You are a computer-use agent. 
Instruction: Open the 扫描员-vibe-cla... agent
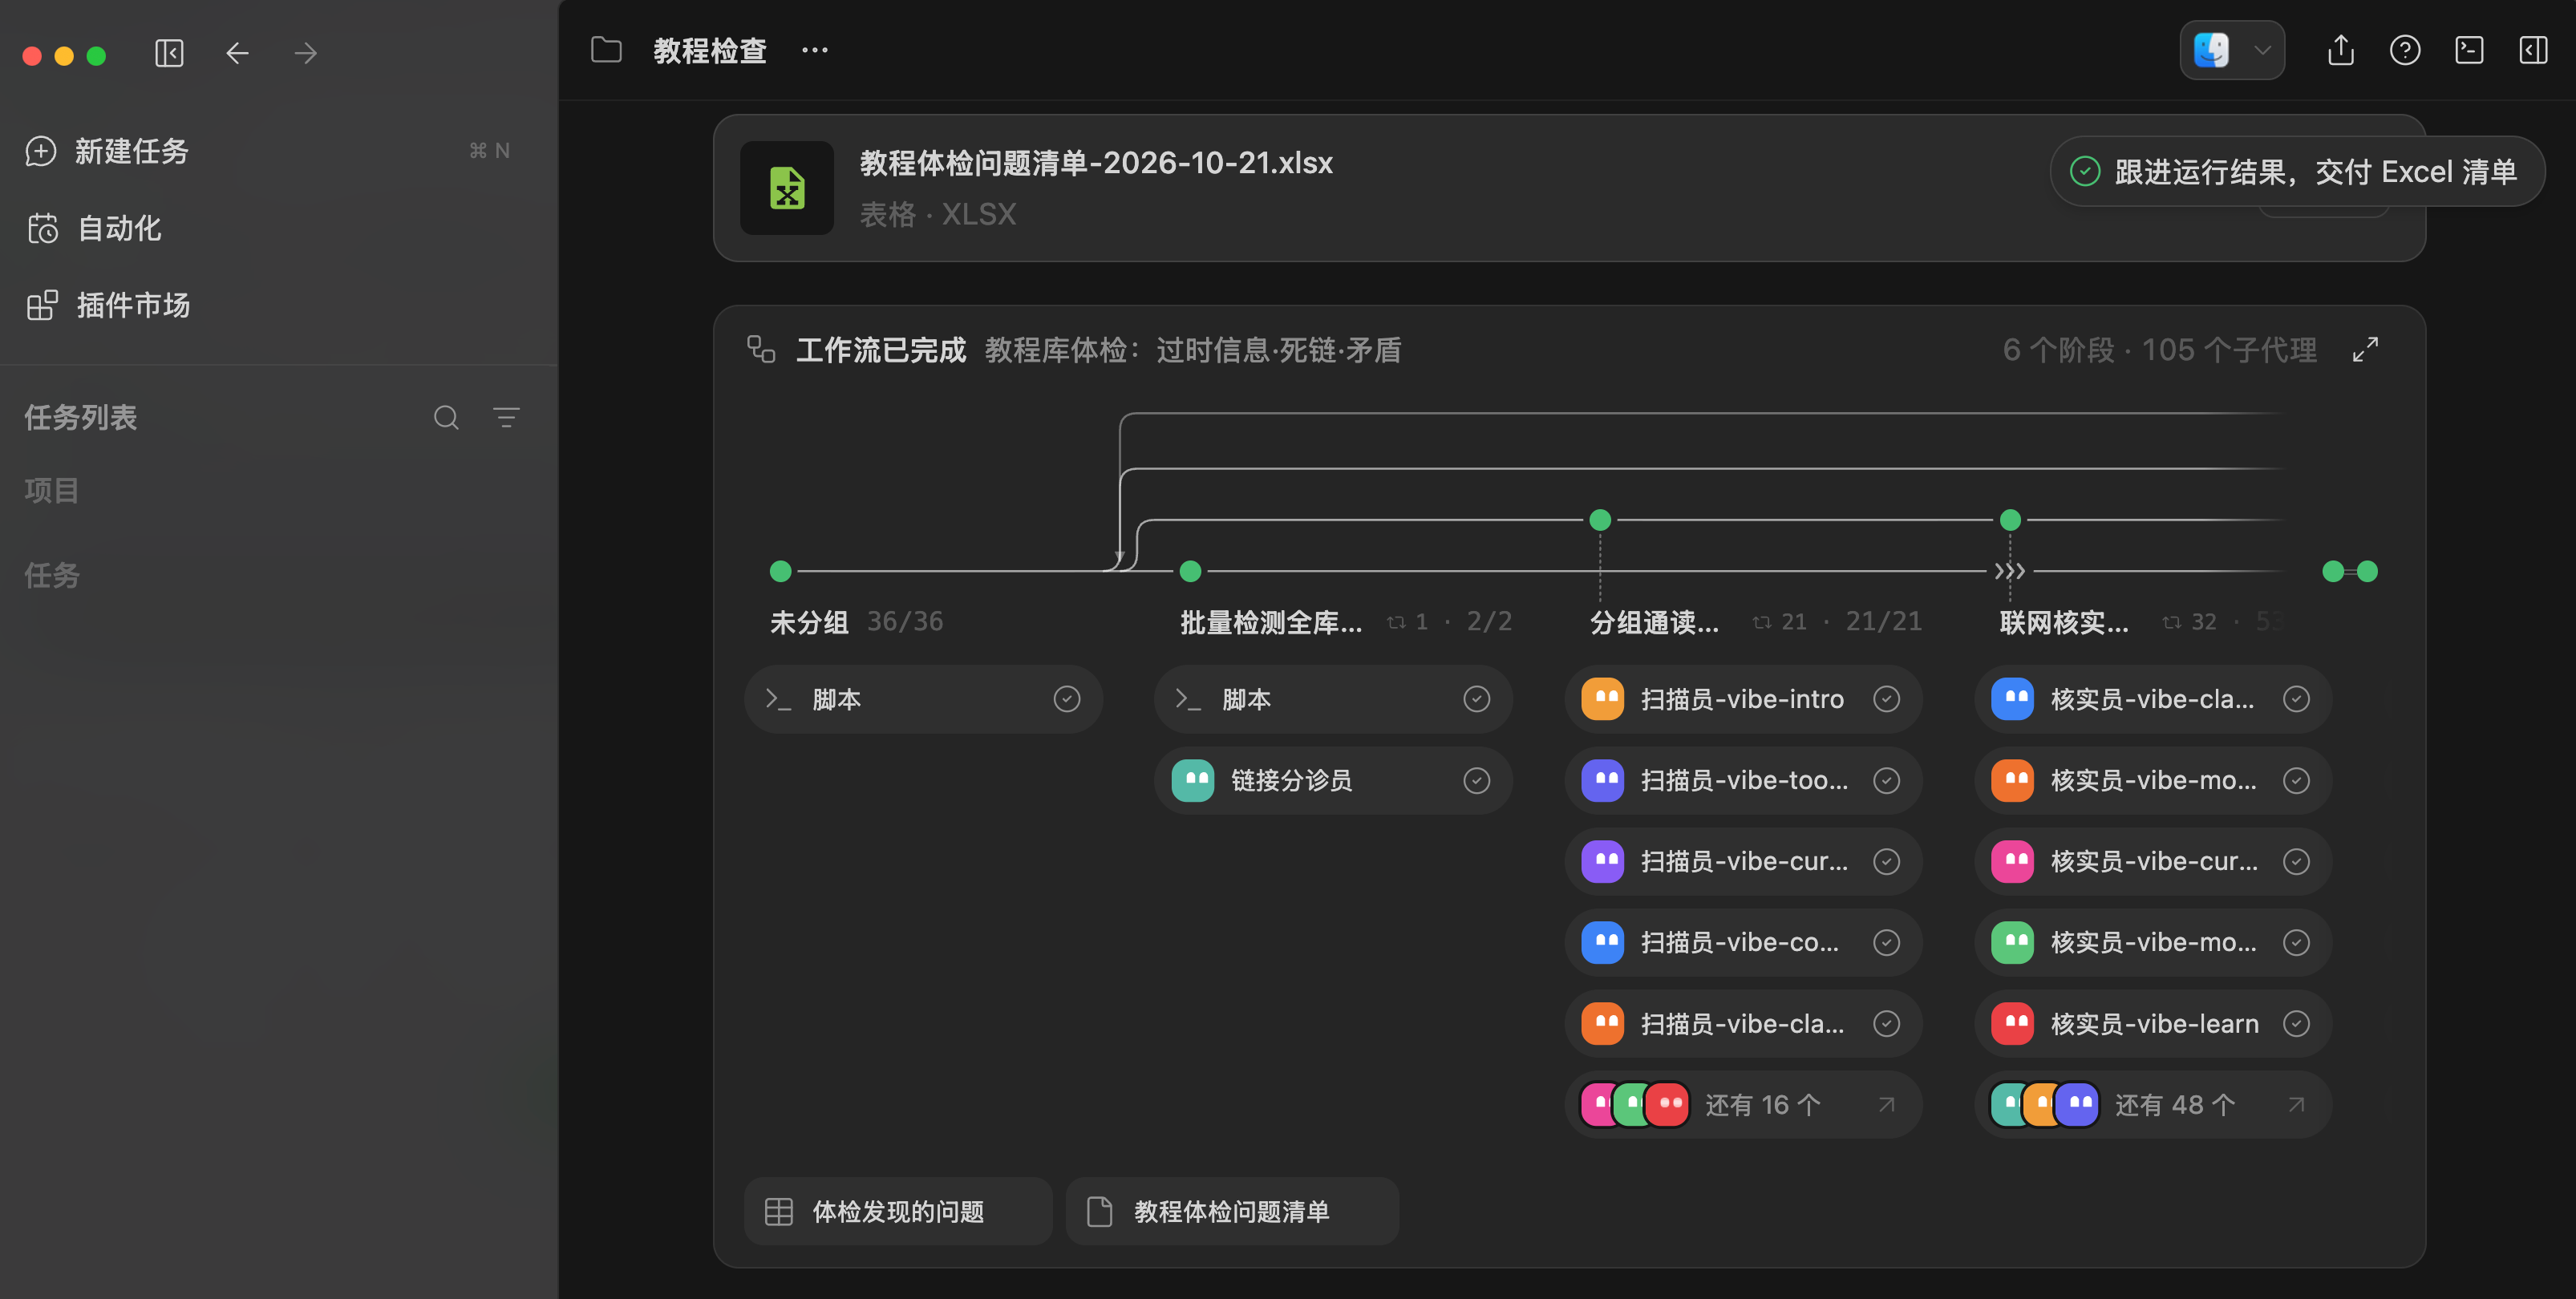1743,1024
